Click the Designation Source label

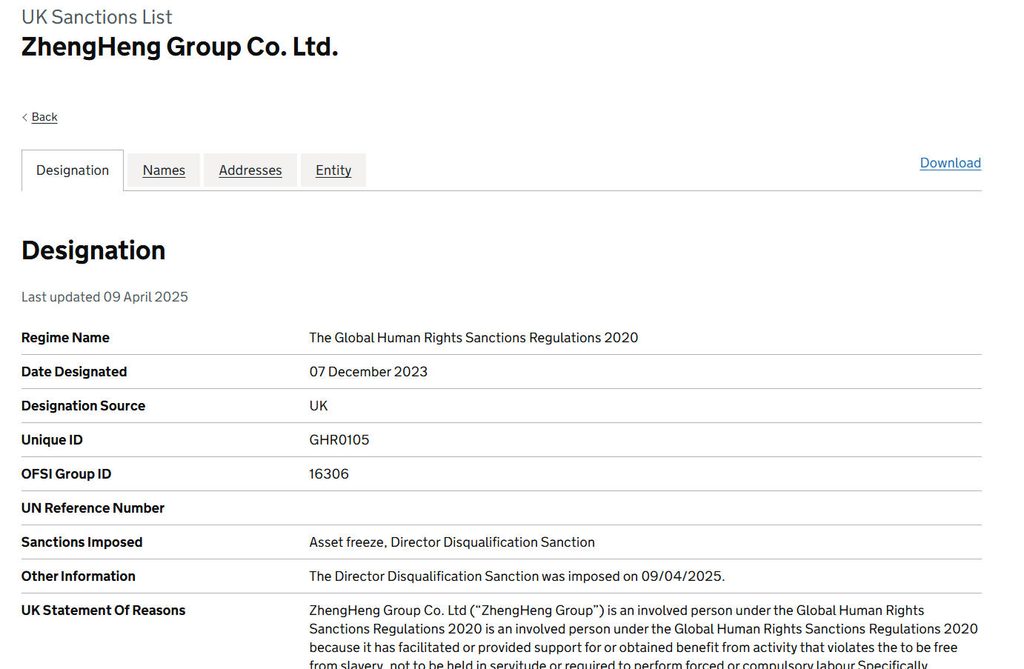(83, 406)
